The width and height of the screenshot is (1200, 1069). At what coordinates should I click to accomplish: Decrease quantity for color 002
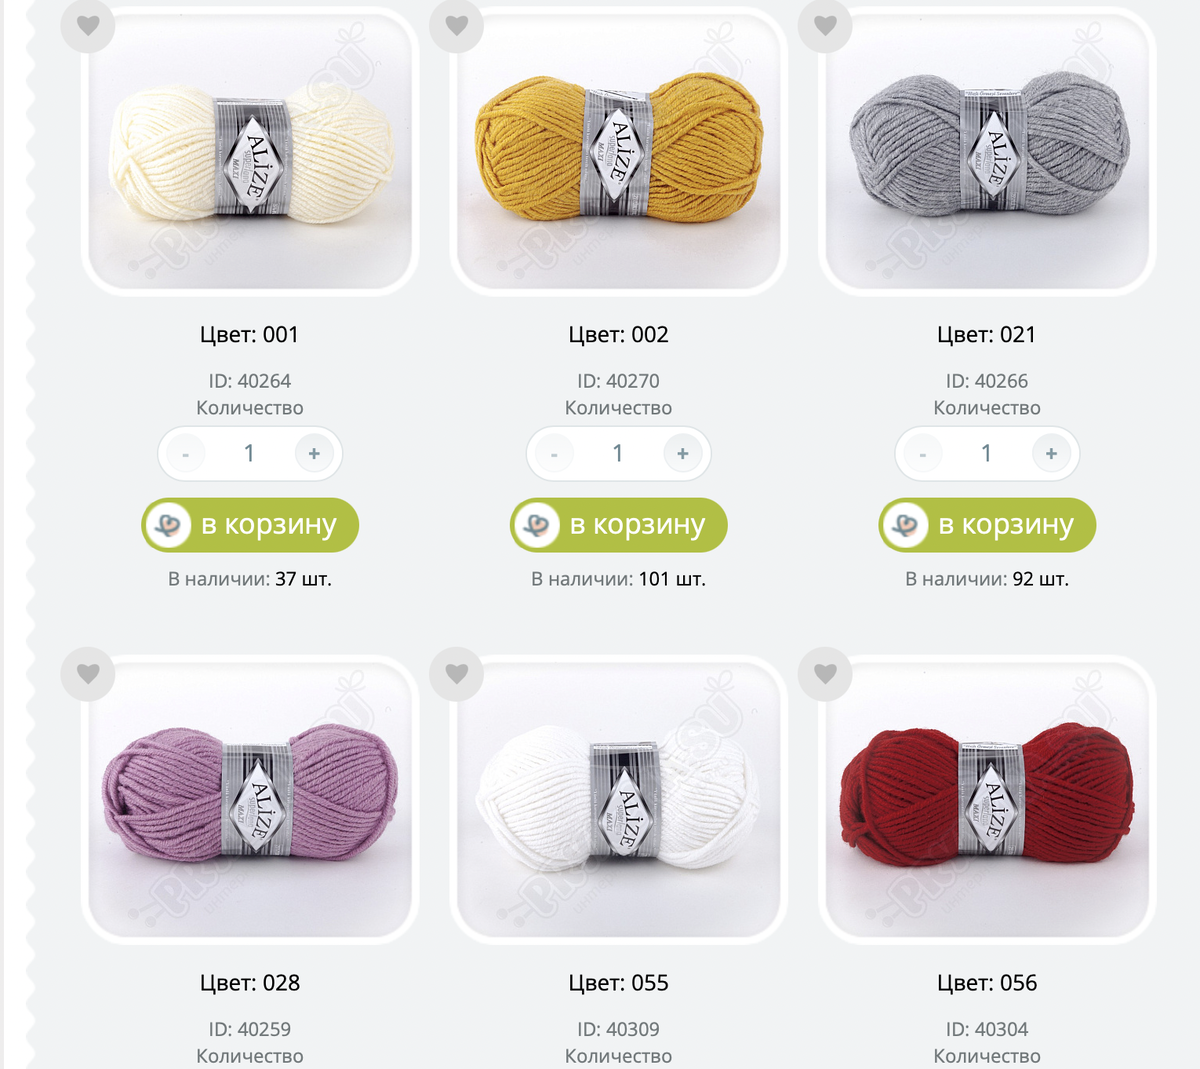point(554,454)
